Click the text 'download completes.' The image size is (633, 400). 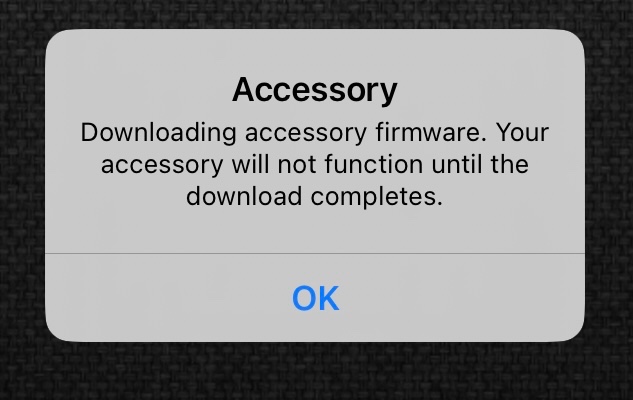314,197
